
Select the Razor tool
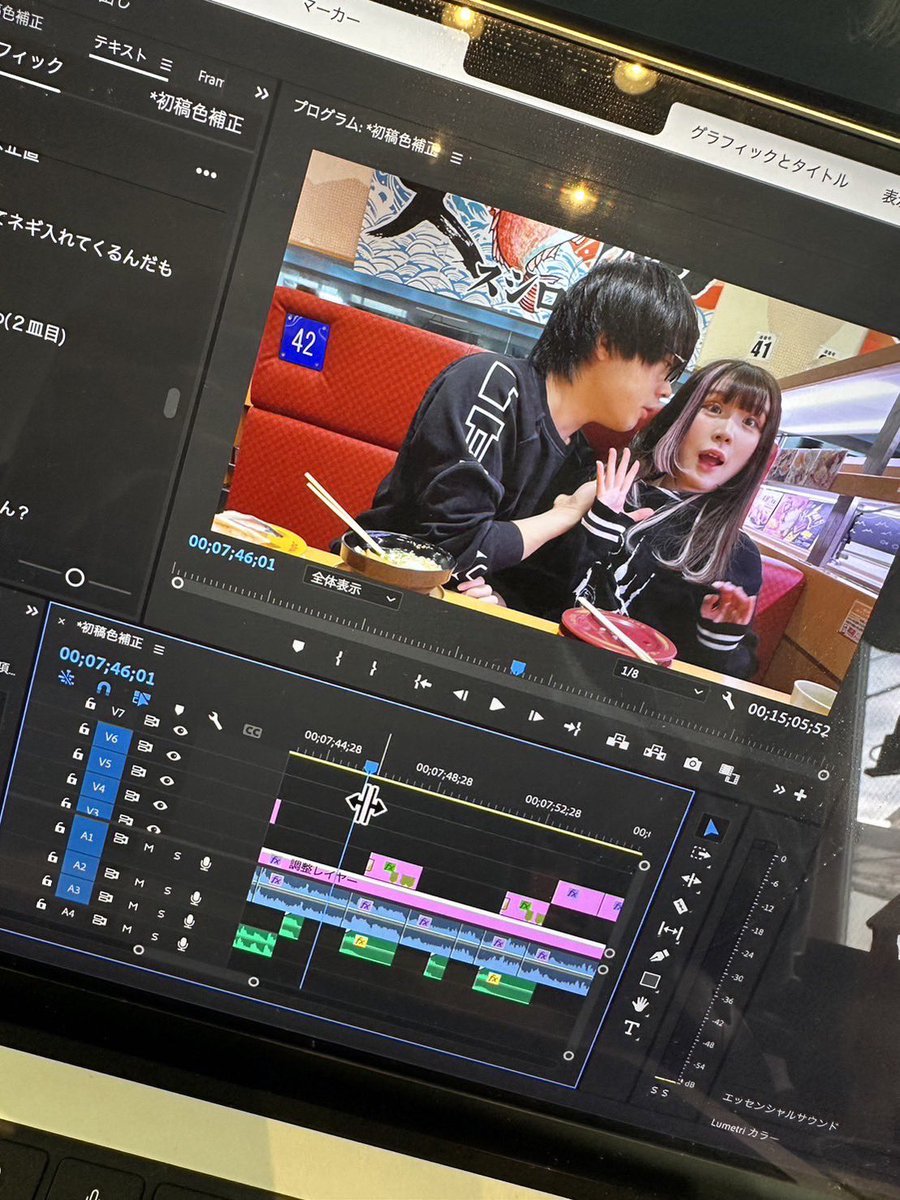[x=681, y=906]
